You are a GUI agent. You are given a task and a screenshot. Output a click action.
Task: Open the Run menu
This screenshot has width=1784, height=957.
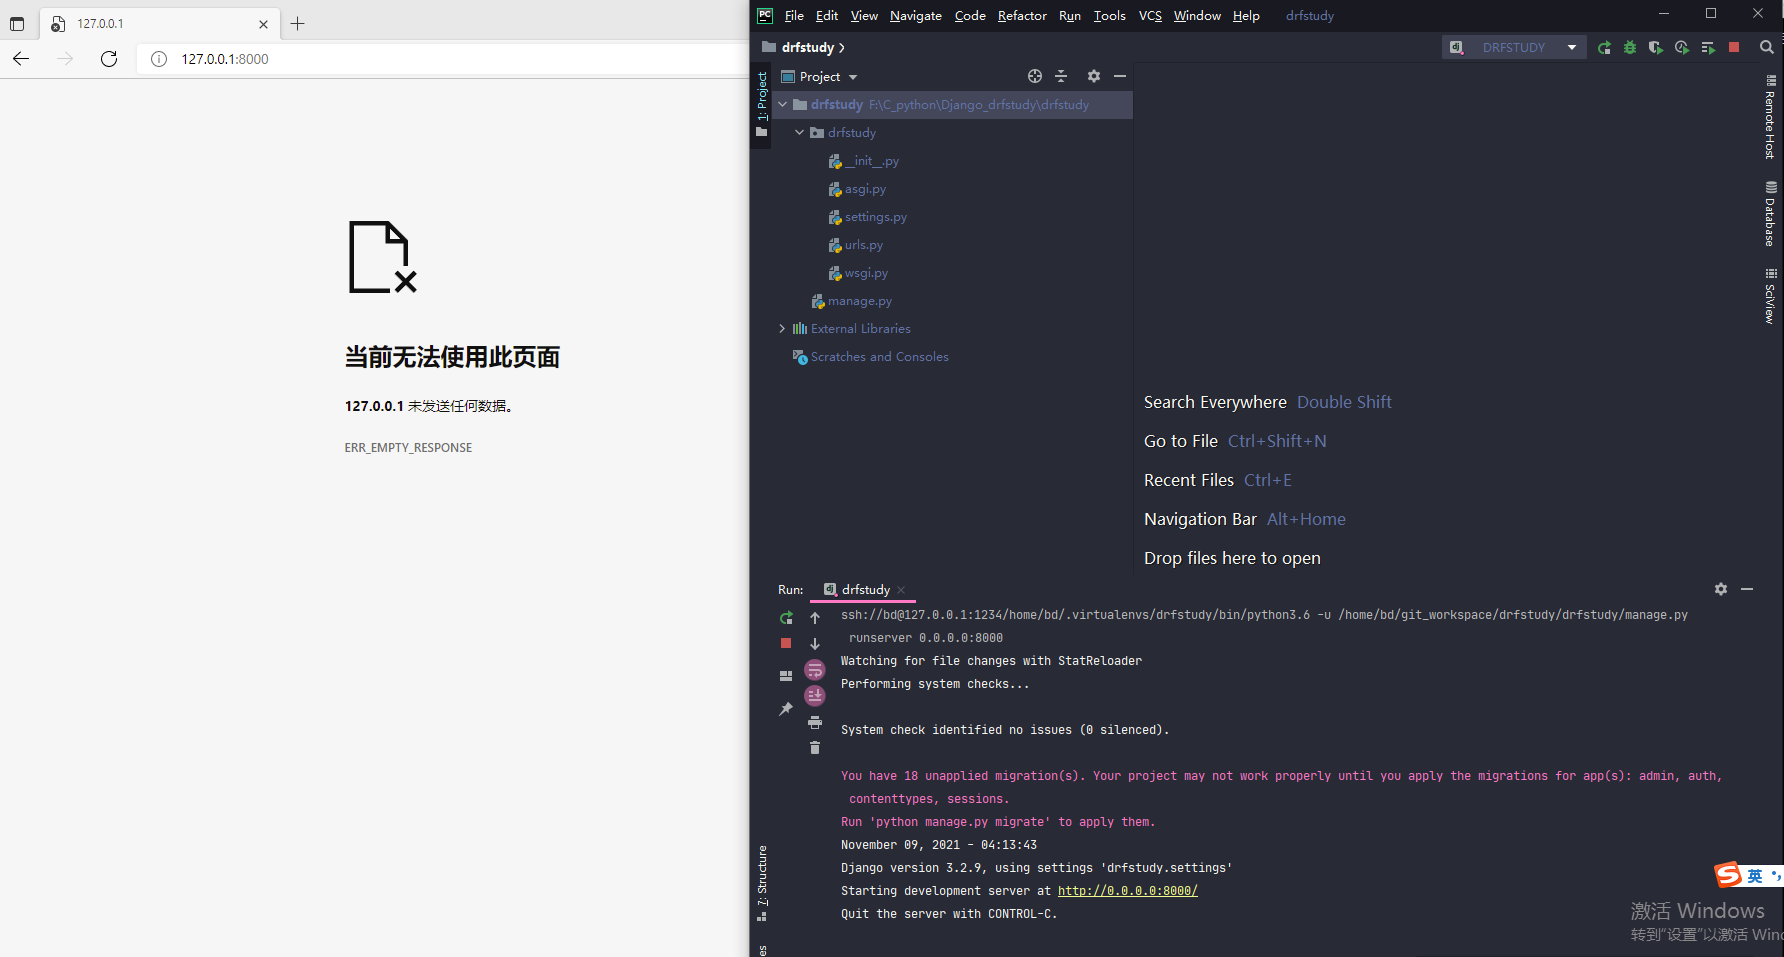pyautogui.click(x=1070, y=15)
